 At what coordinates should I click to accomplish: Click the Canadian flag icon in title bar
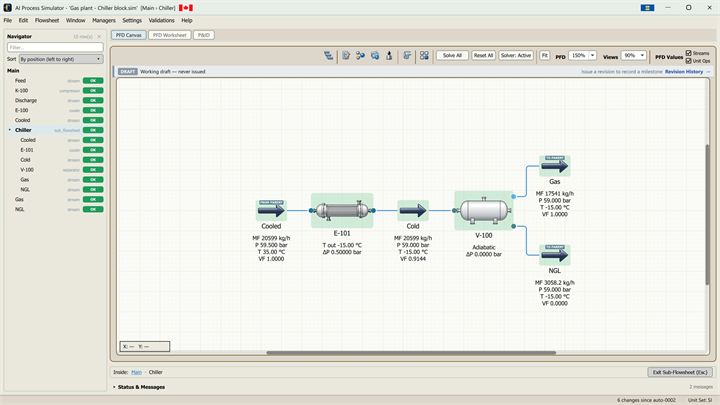click(186, 8)
